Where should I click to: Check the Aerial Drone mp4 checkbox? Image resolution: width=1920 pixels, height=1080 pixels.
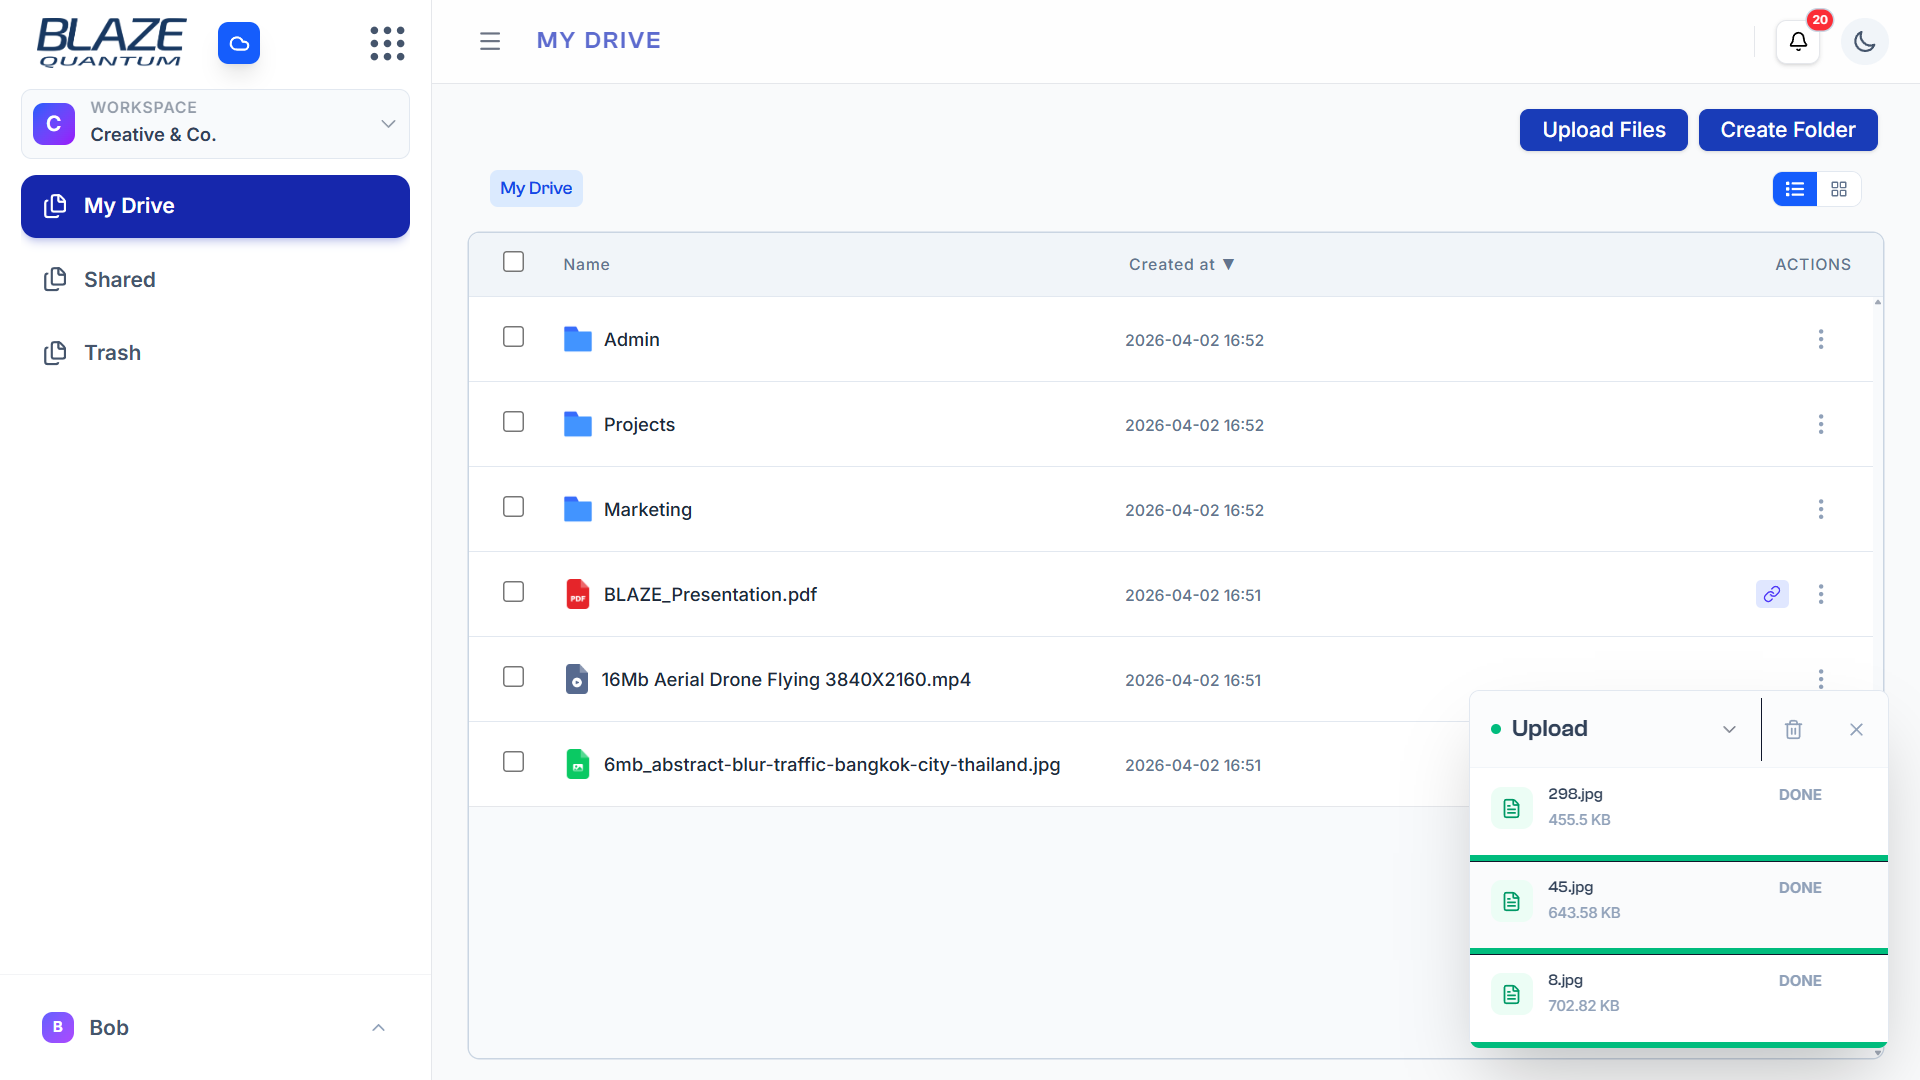513,677
